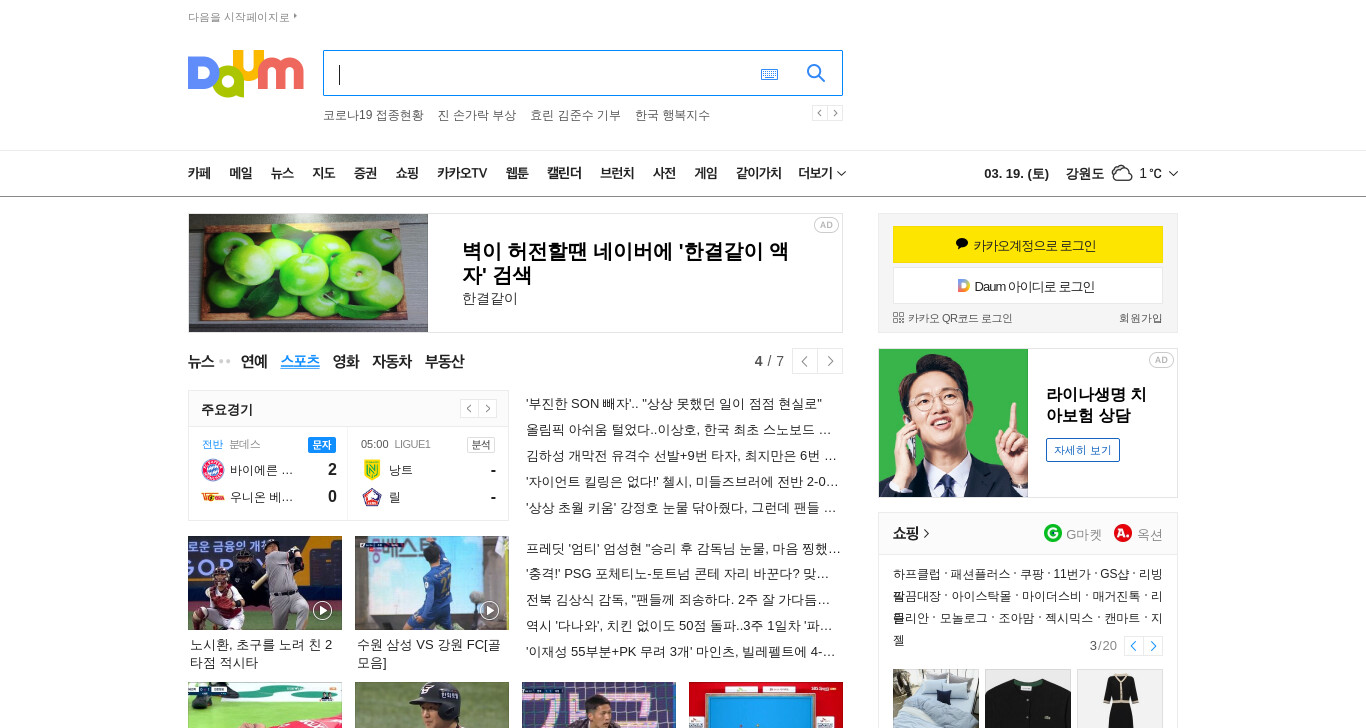This screenshot has width=1366, height=728.
Task: Click the Daum logo
Action: pyautogui.click(x=246, y=74)
